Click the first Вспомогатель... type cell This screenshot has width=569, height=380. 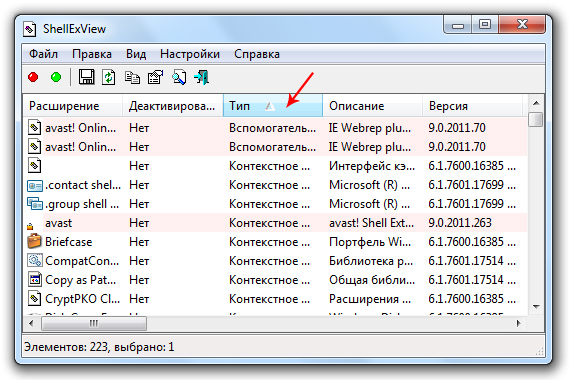click(272, 128)
